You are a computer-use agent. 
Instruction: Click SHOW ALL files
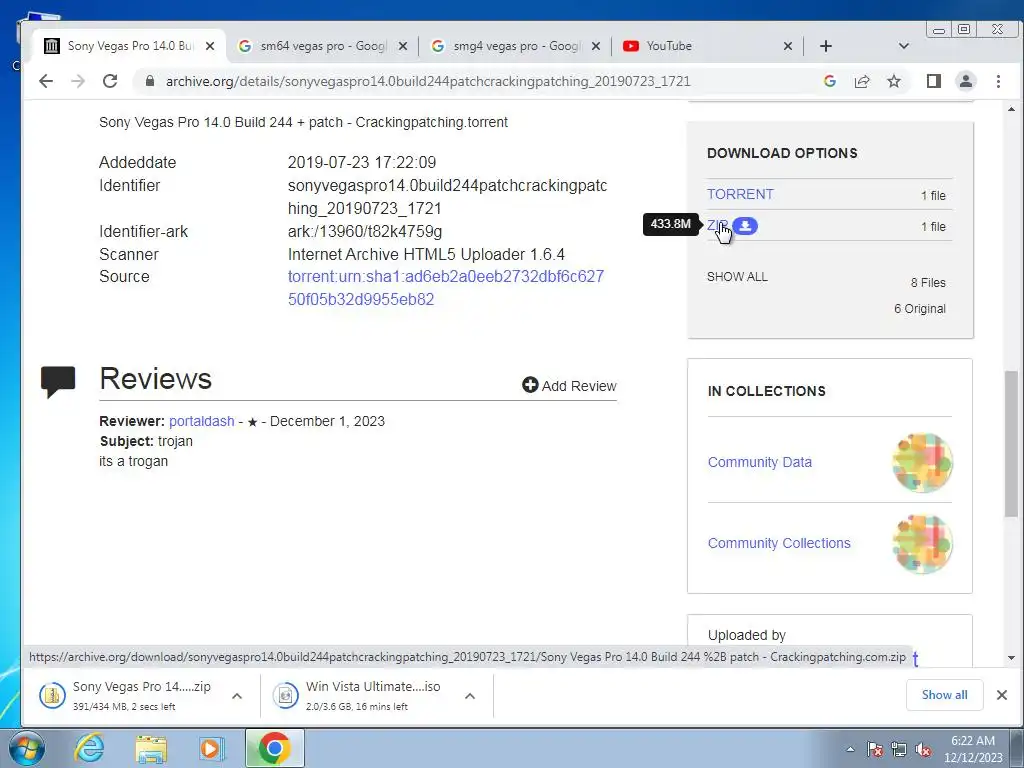point(737,276)
